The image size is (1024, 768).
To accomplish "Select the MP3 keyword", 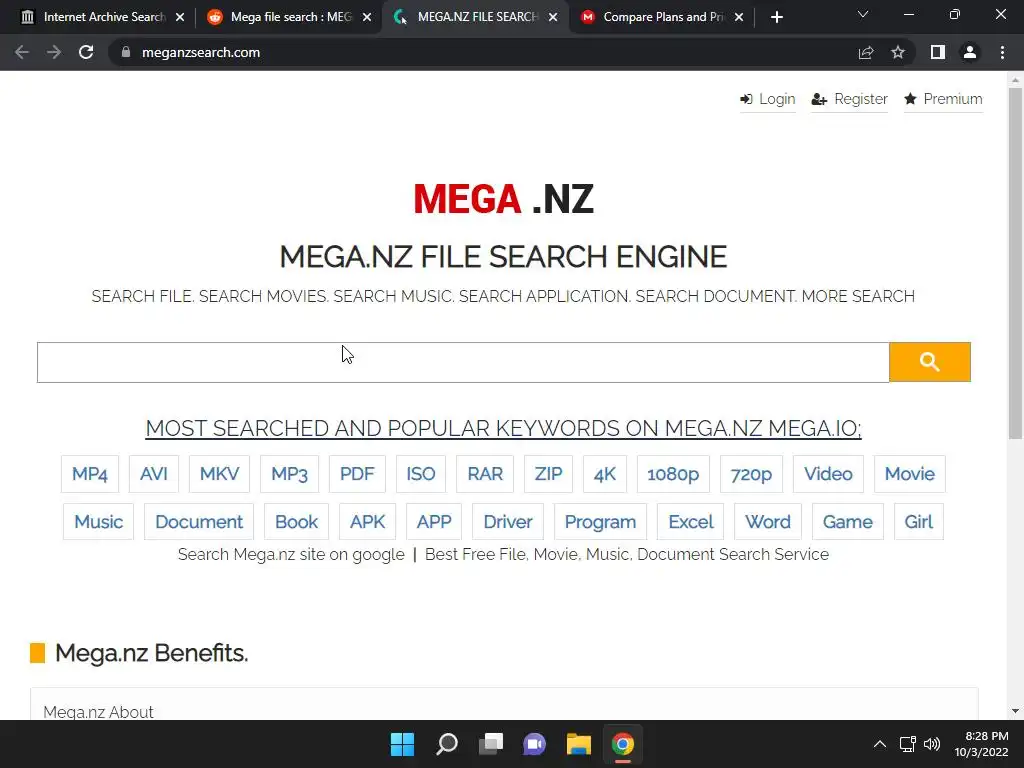I will tap(289, 474).
